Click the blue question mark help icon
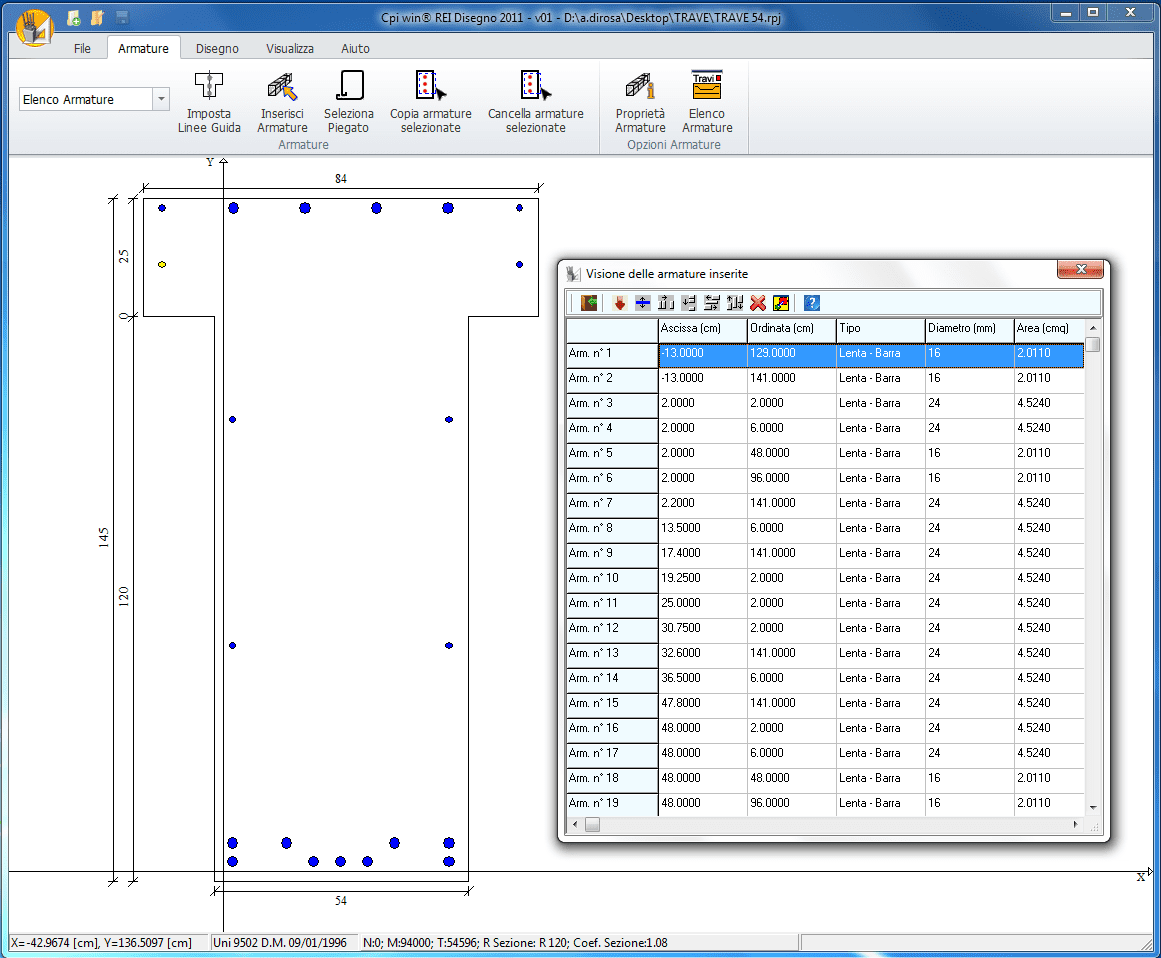1161x958 pixels. point(812,303)
